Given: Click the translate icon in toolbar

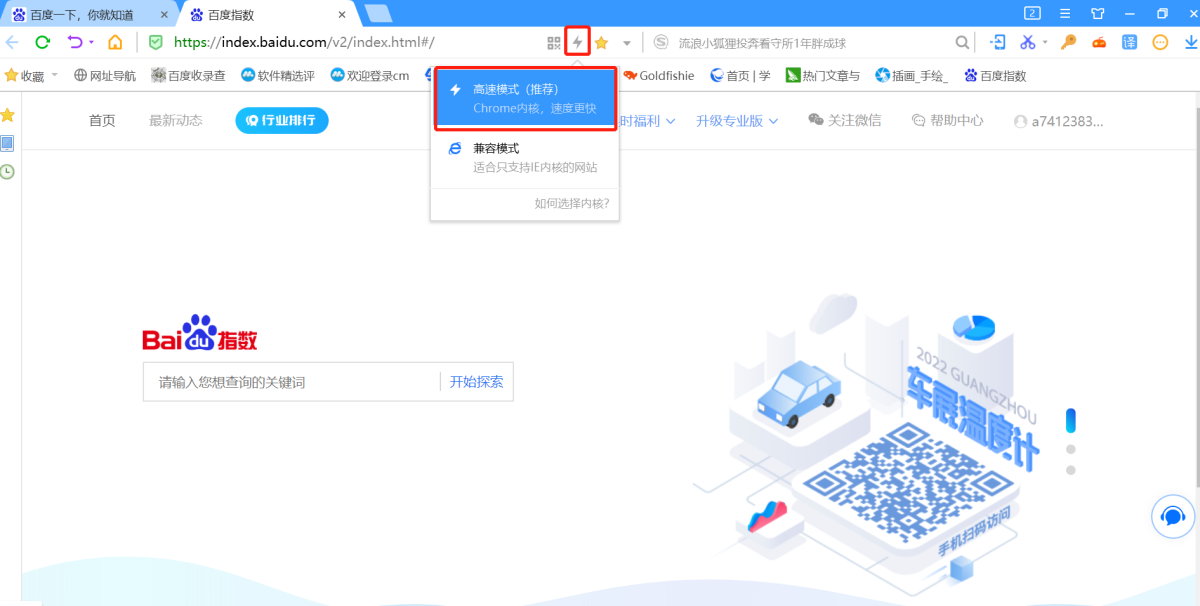Looking at the screenshot, I should [1129, 42].
